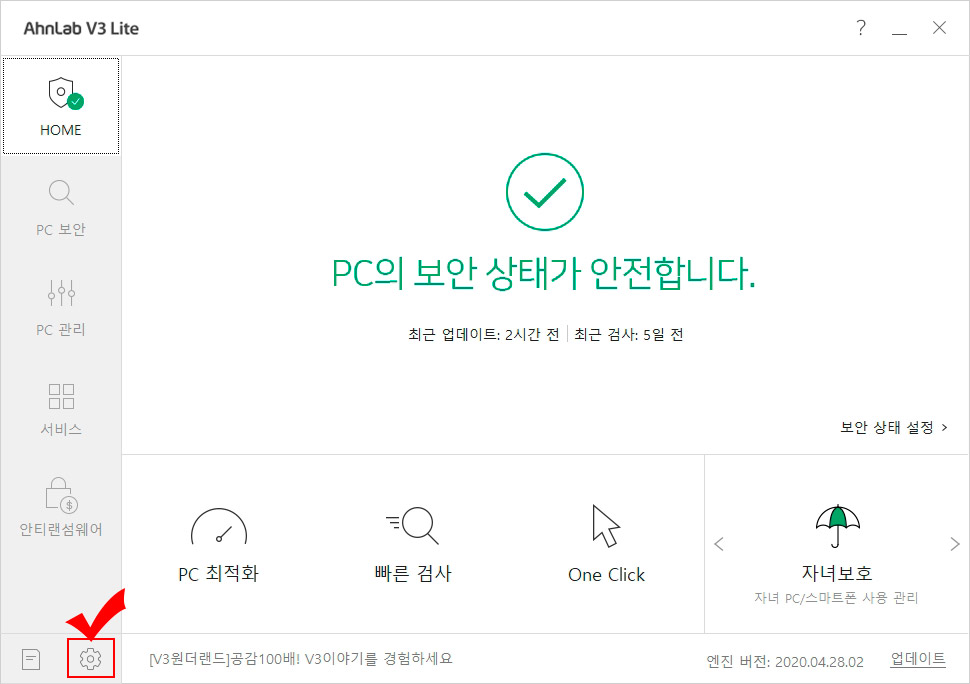Open the PC 보안 magnifier tab
This screenshot has height=684, width=970.
pyautogui.click(x=61, y=208)
